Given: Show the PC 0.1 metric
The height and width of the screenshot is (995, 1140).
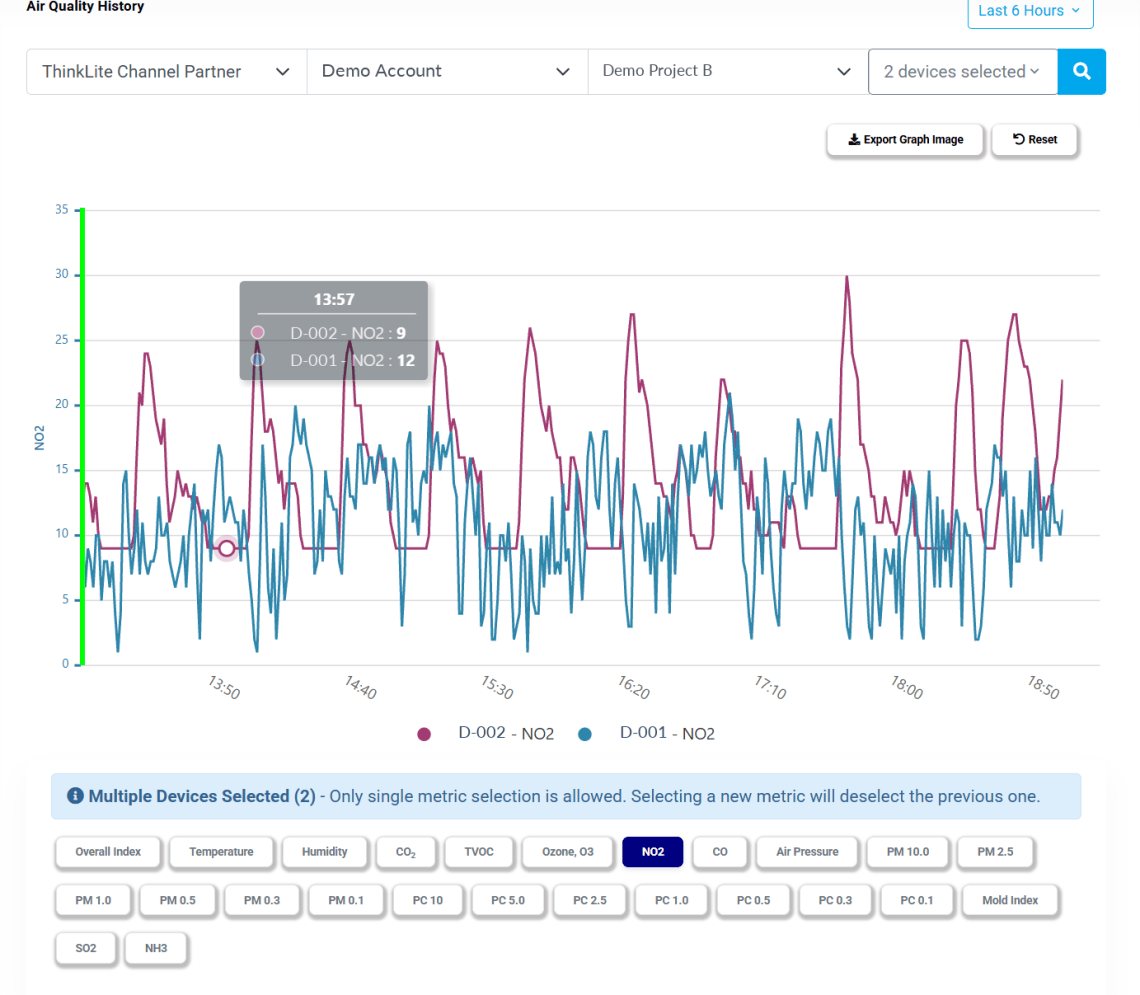Looking at the screenshot, I should tap(917, 901).
